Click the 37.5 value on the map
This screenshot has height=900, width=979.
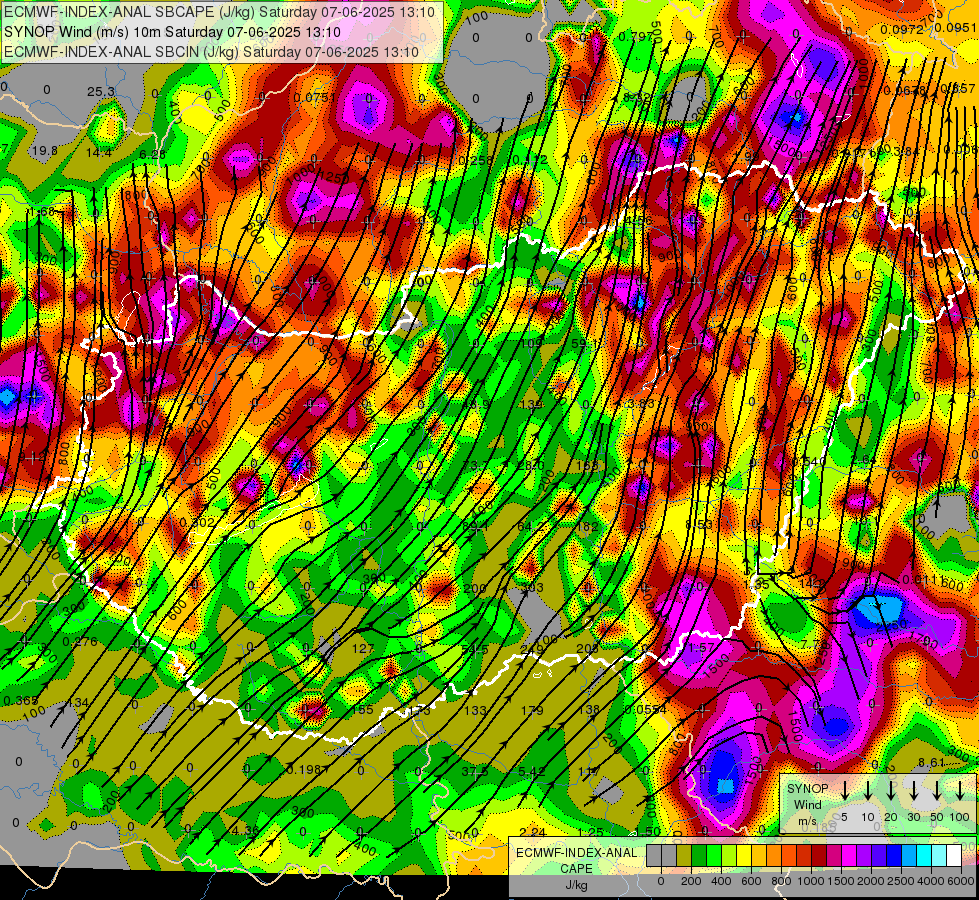(x=475, y=771)
